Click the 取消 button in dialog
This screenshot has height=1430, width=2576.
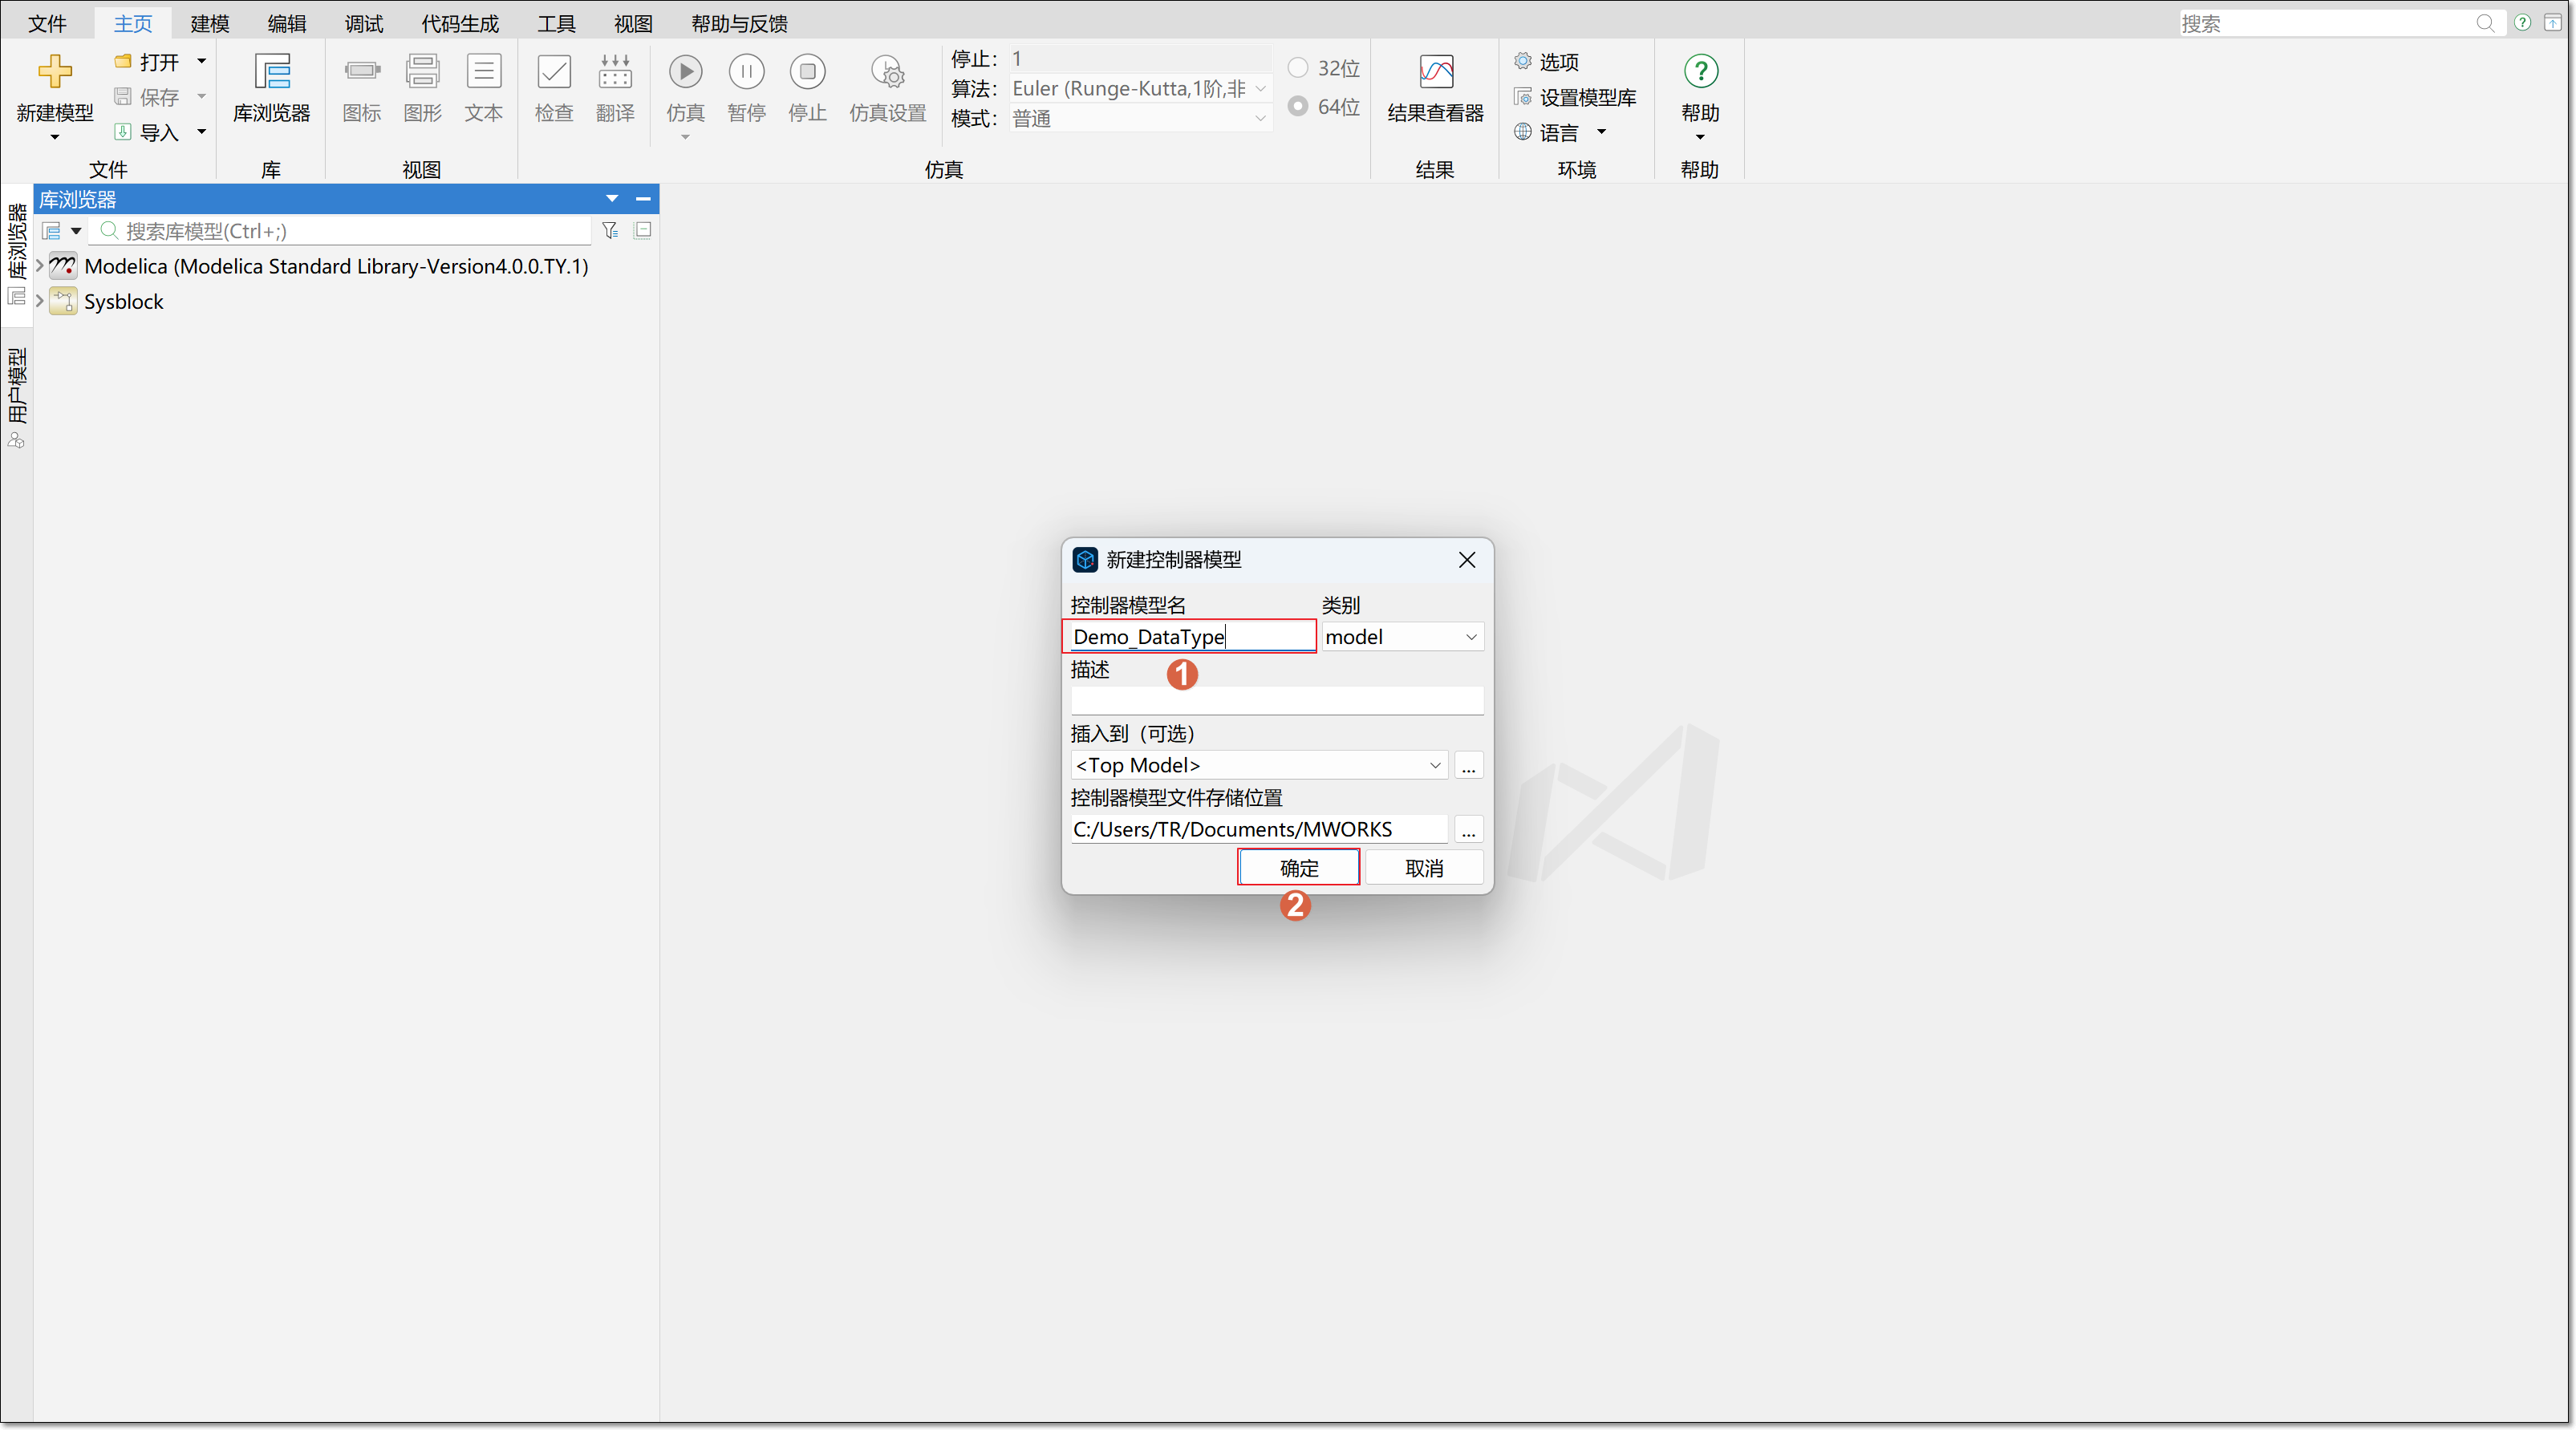1424,867
